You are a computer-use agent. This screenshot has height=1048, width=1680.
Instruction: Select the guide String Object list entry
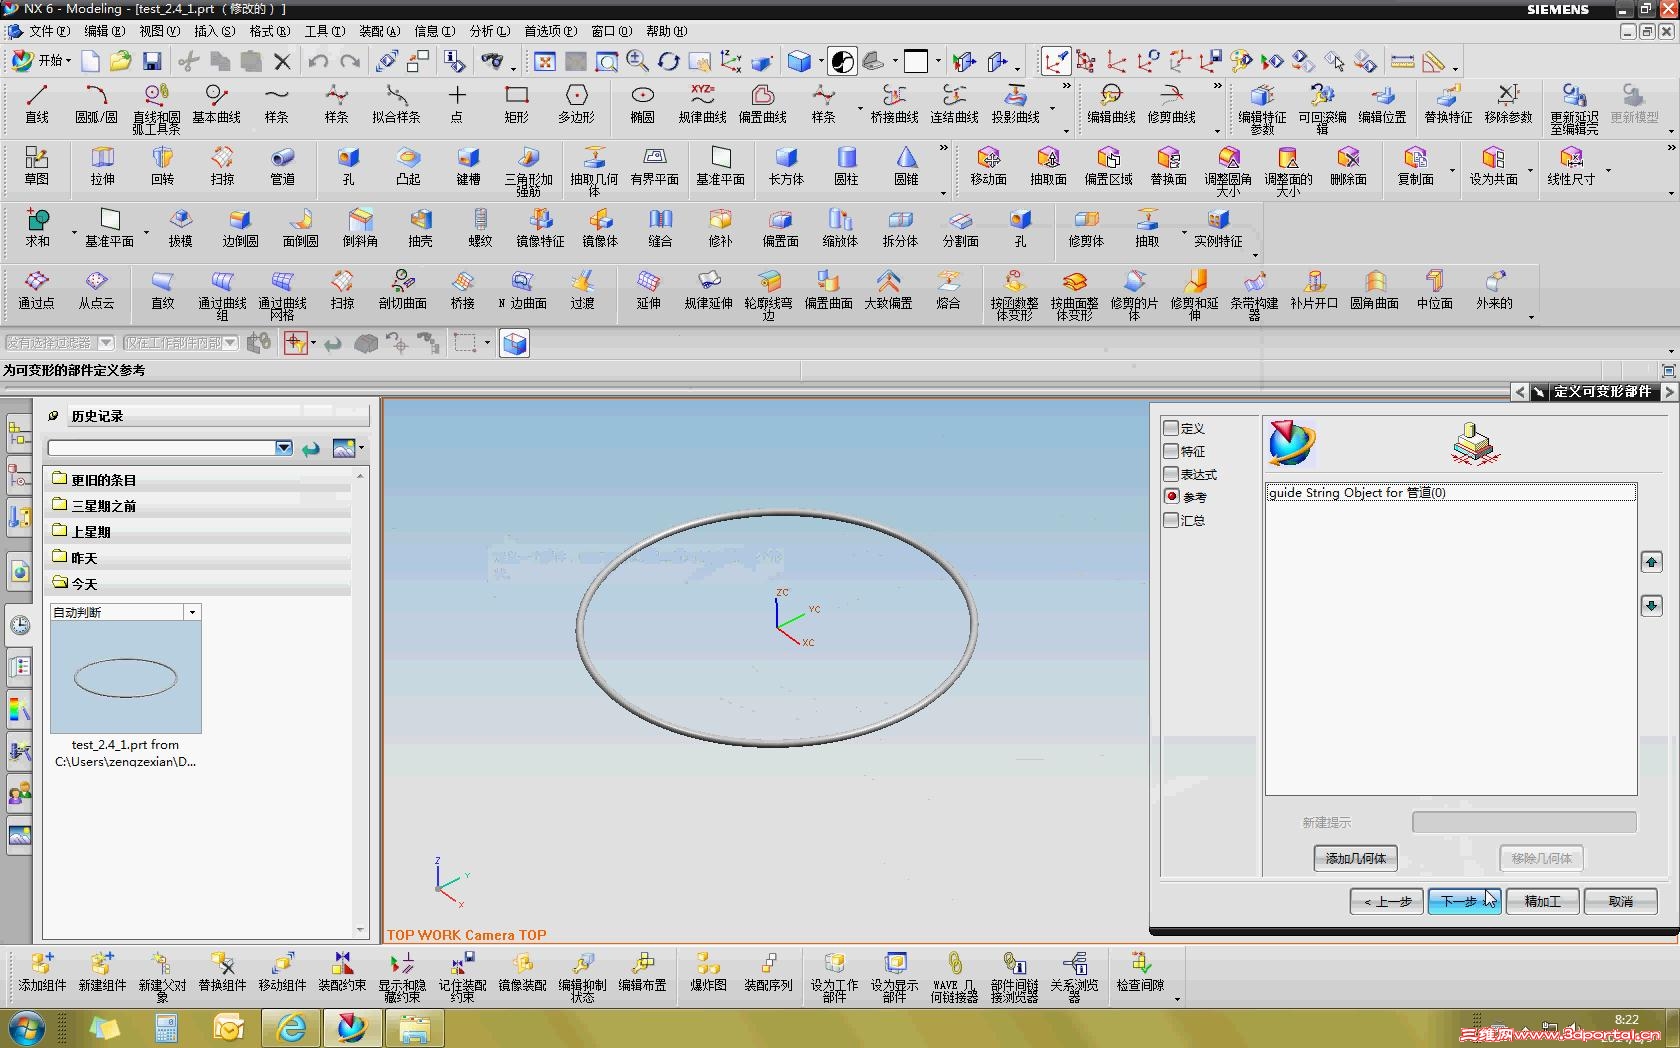click(1451, 492)
